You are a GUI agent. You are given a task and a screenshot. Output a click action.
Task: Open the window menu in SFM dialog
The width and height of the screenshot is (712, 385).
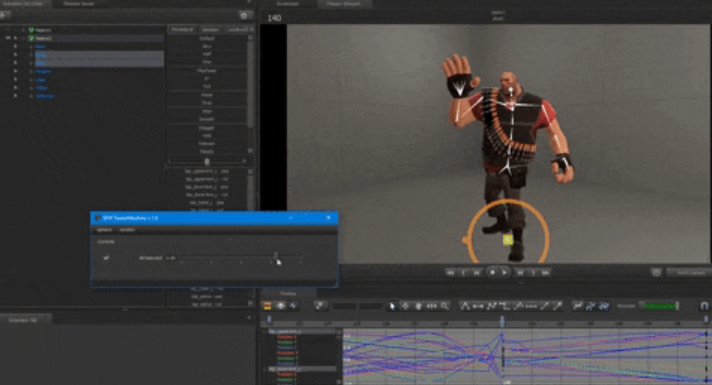pos(127,230)
